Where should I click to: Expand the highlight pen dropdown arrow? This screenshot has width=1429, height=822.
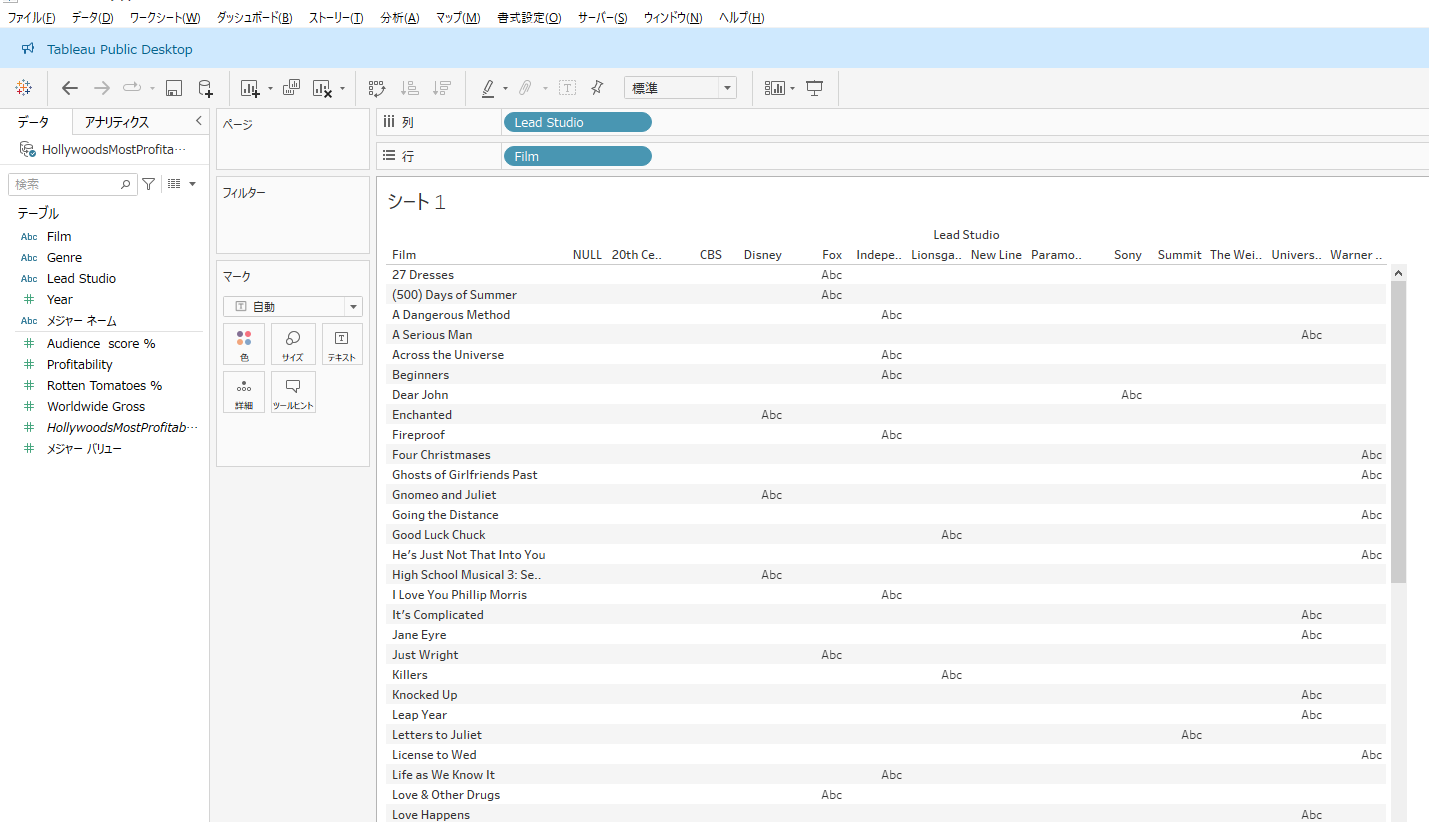(x=505, y=88)
